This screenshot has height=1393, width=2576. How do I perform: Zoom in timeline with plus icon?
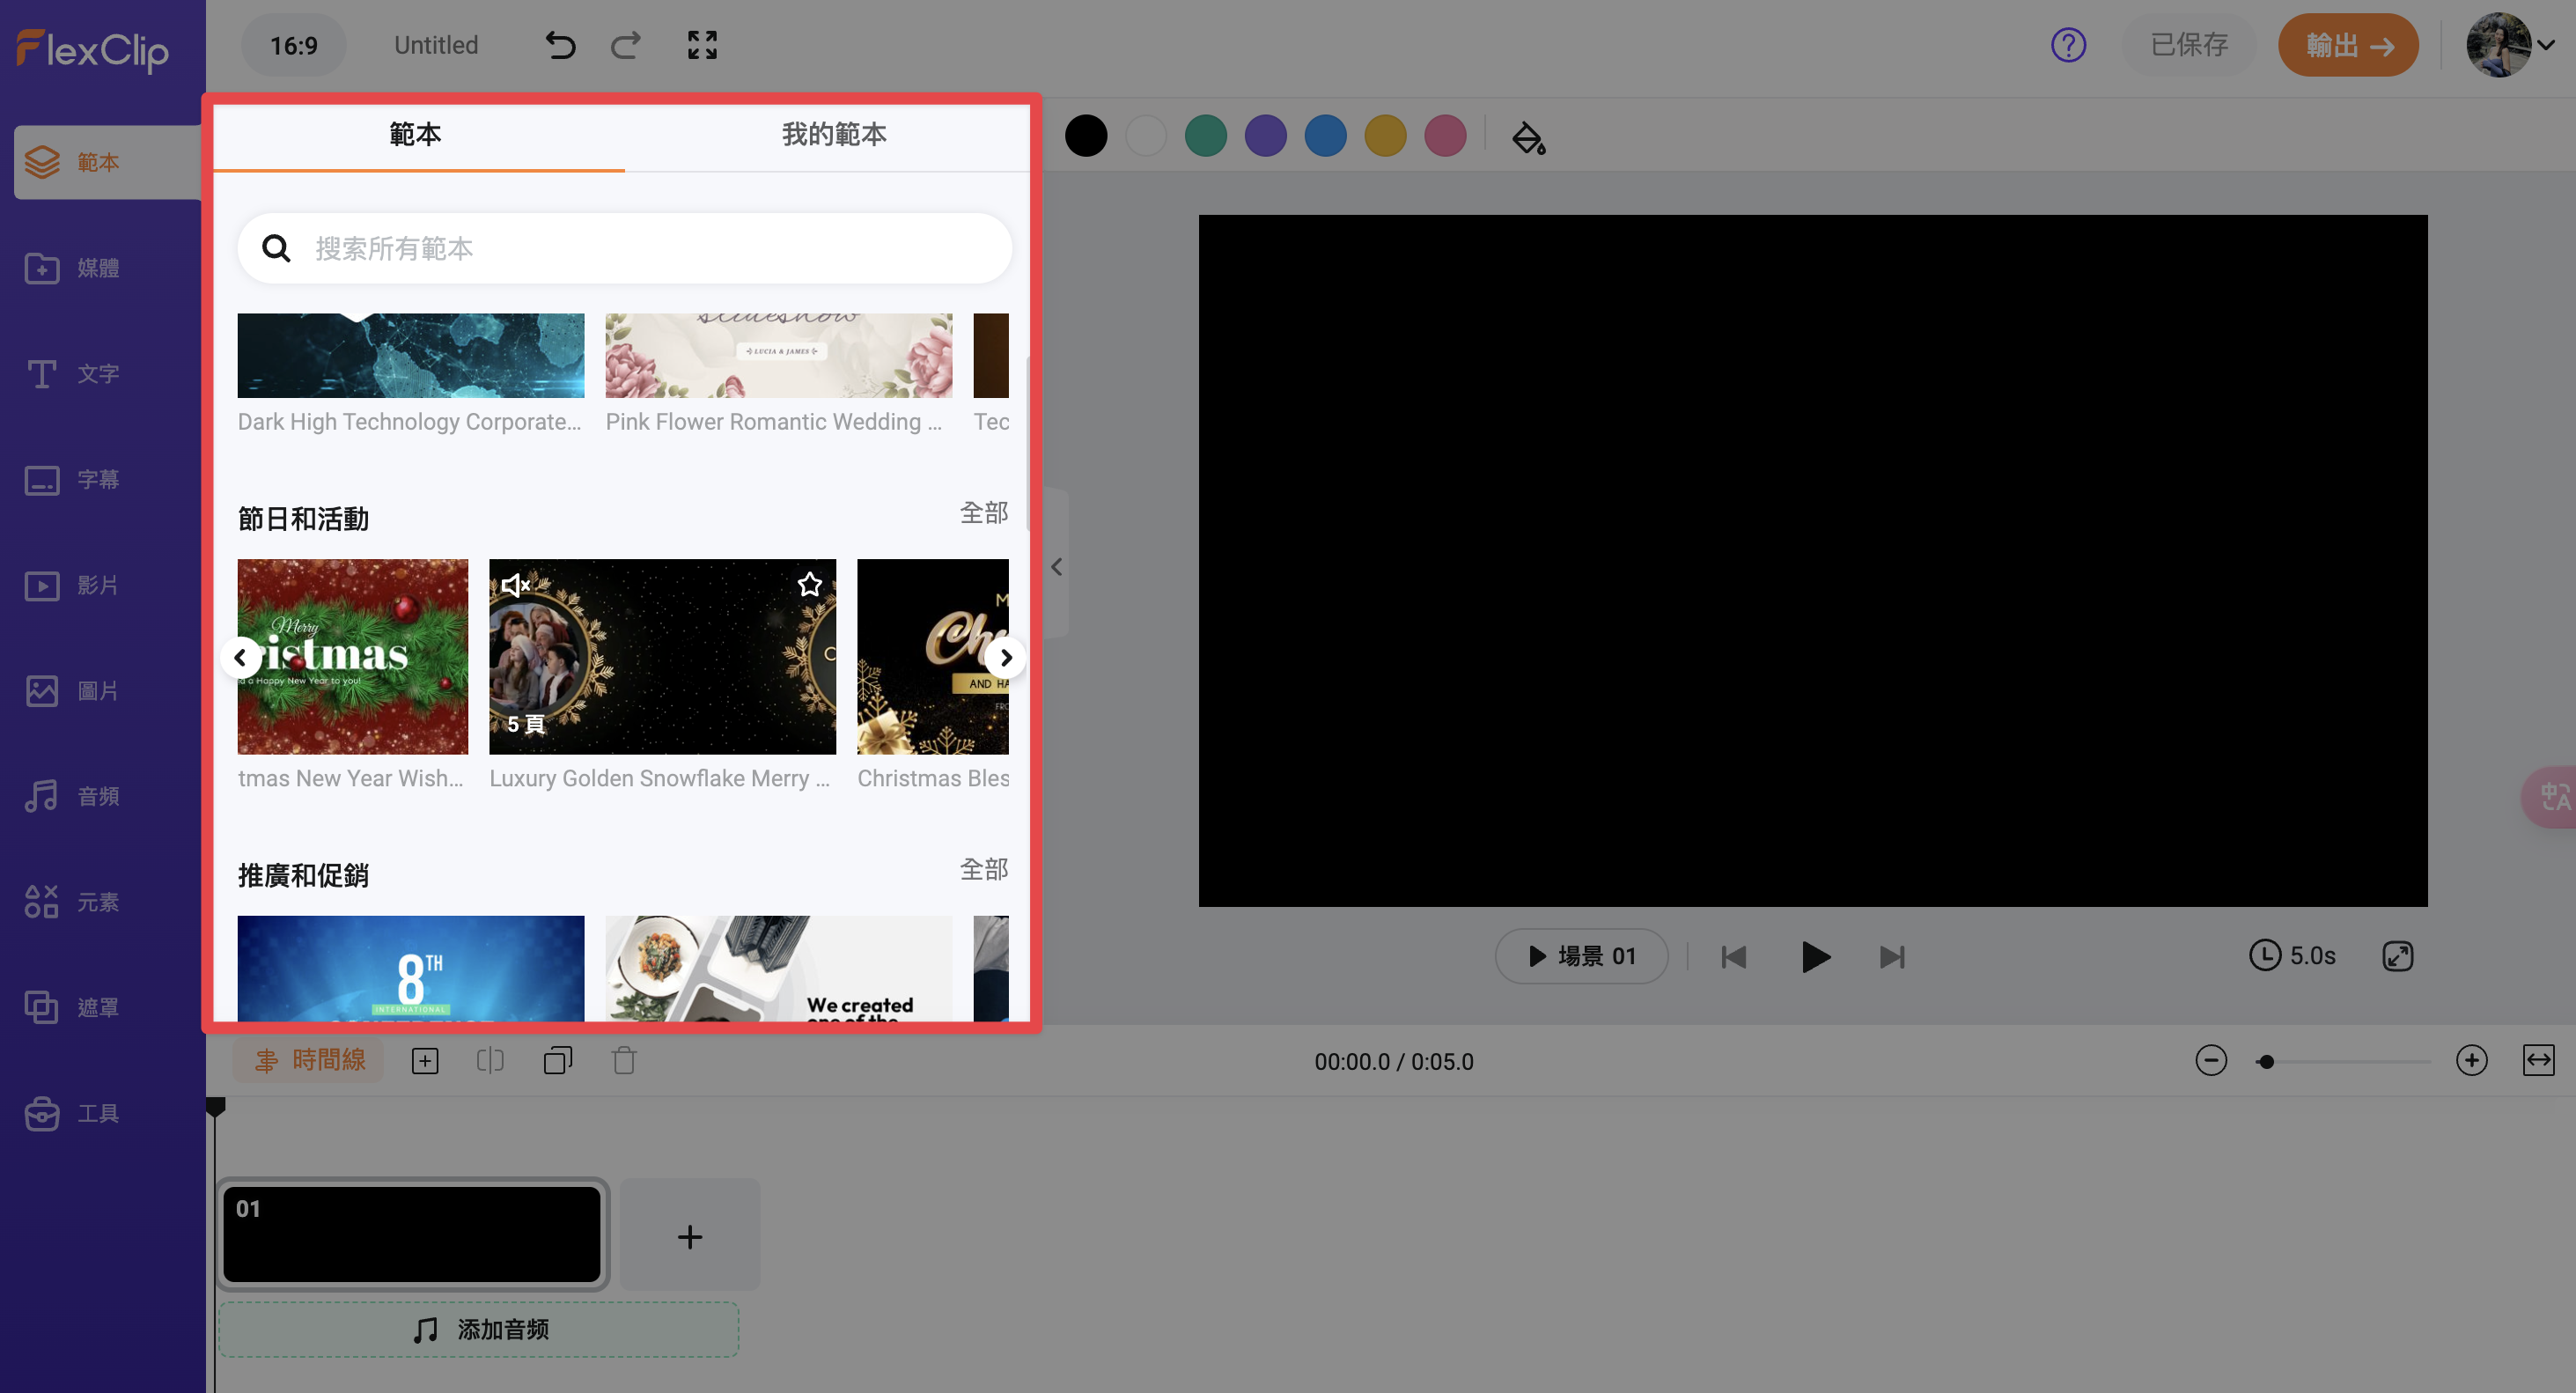pos(2471,1060)
